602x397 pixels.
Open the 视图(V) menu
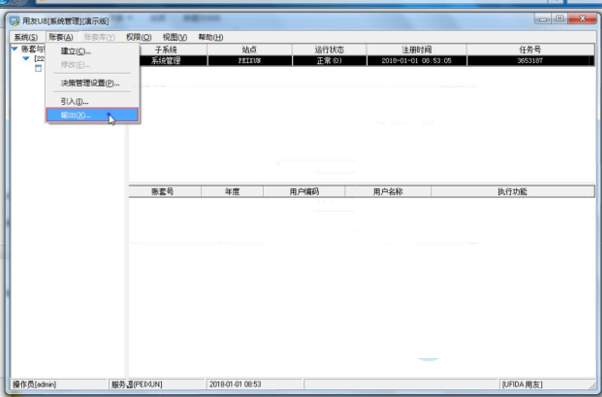point(175,37)
